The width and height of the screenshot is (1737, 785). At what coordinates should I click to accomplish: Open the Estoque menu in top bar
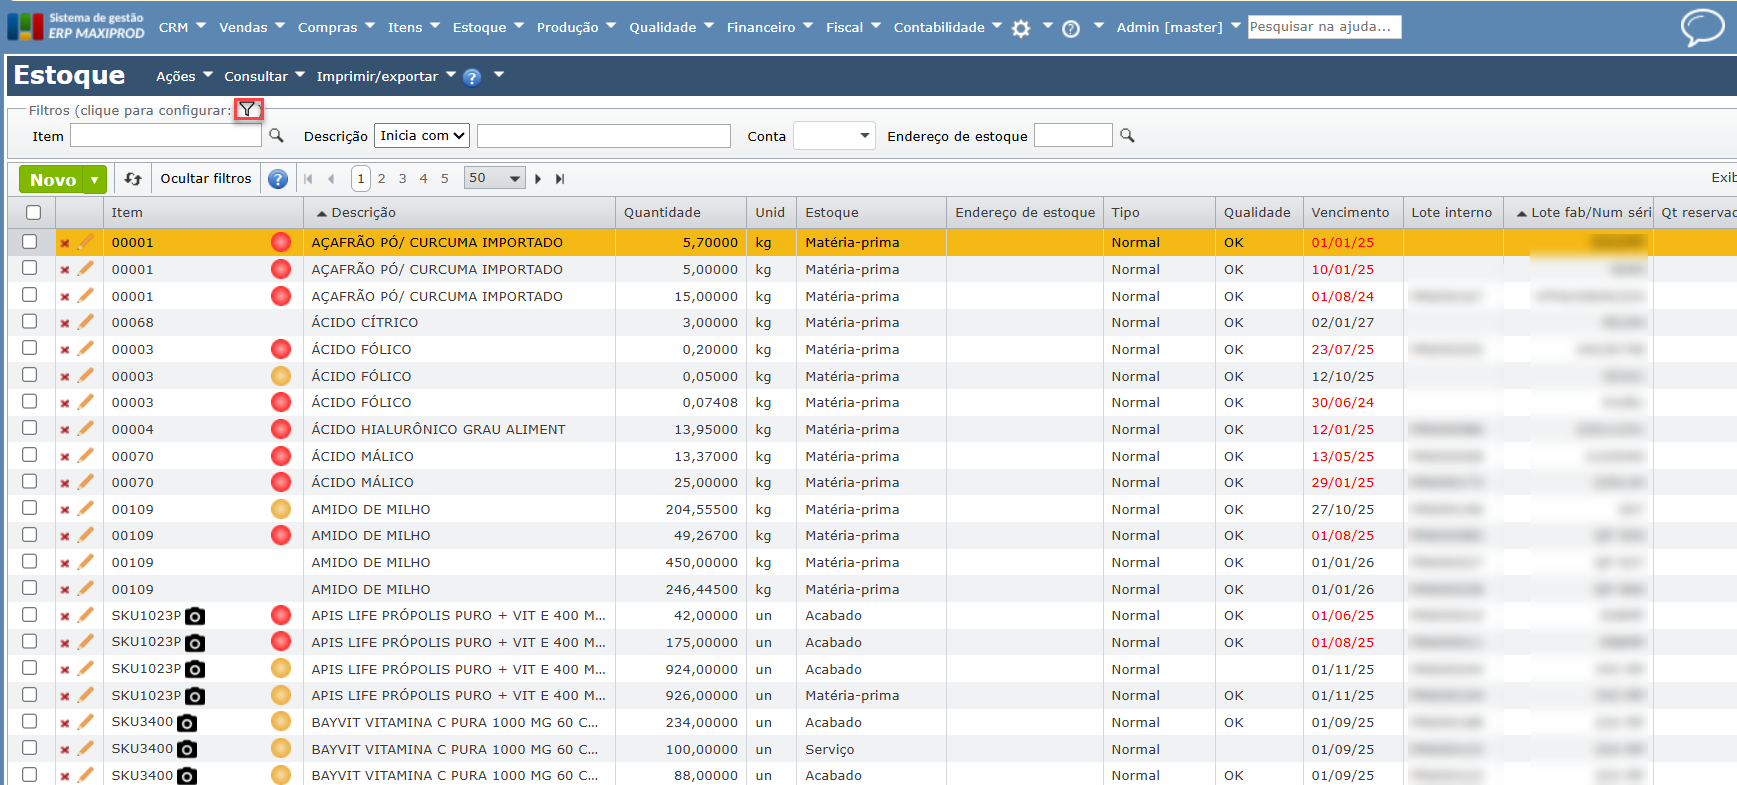coord(487,27)
